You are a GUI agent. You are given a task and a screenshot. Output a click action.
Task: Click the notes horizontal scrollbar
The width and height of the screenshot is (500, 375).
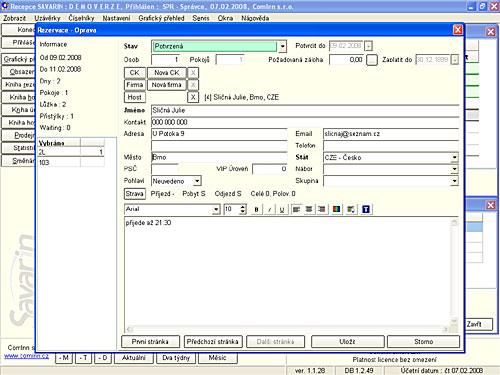click(287, 329)
